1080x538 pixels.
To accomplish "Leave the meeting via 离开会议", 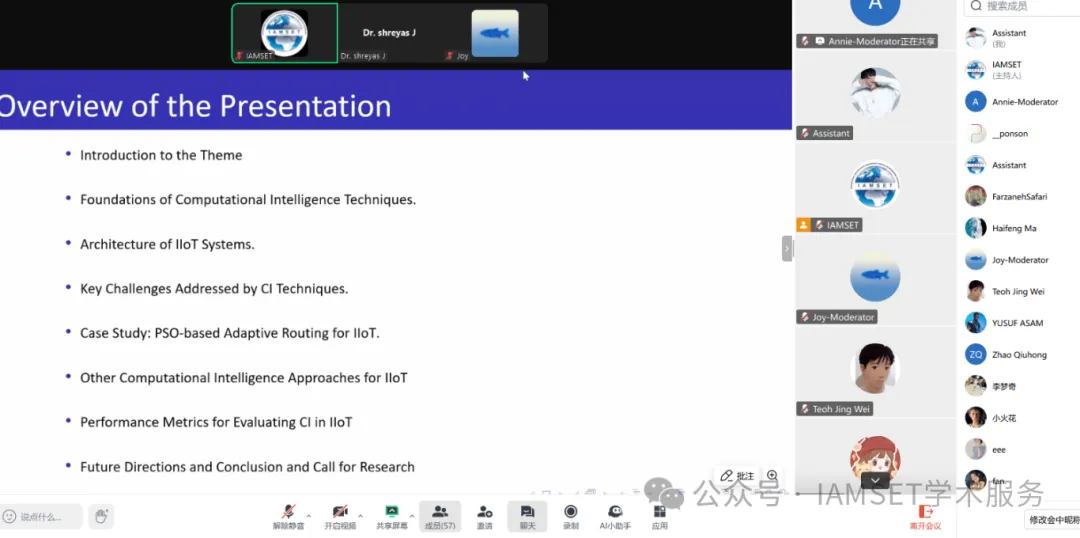I will 925,517.
